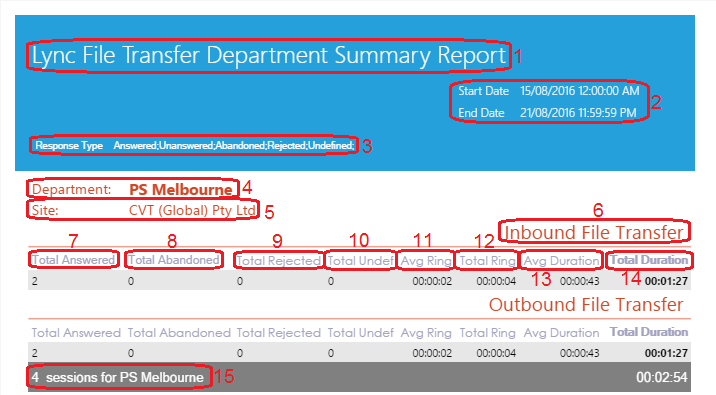Click Avg Ring header in Outbound section
The width and height of the screenshot is (716, 395).
pyautogui.click(x=426, y=333)
